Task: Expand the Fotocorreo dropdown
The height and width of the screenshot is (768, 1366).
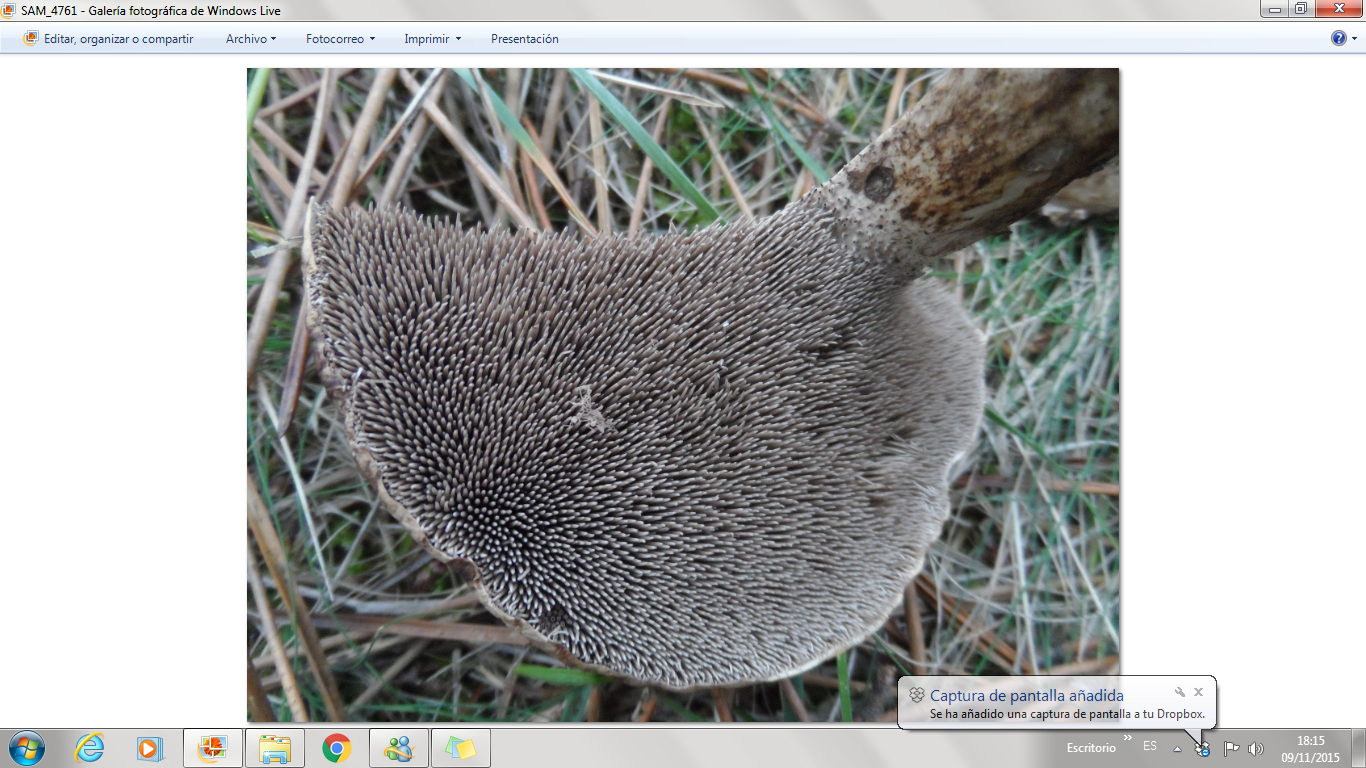Action: 340,39
